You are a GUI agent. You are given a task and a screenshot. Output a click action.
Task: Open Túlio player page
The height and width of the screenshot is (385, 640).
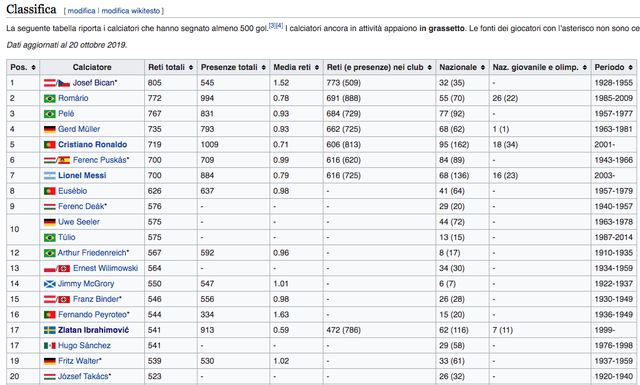pyautogui.click(x=67, y=238)
